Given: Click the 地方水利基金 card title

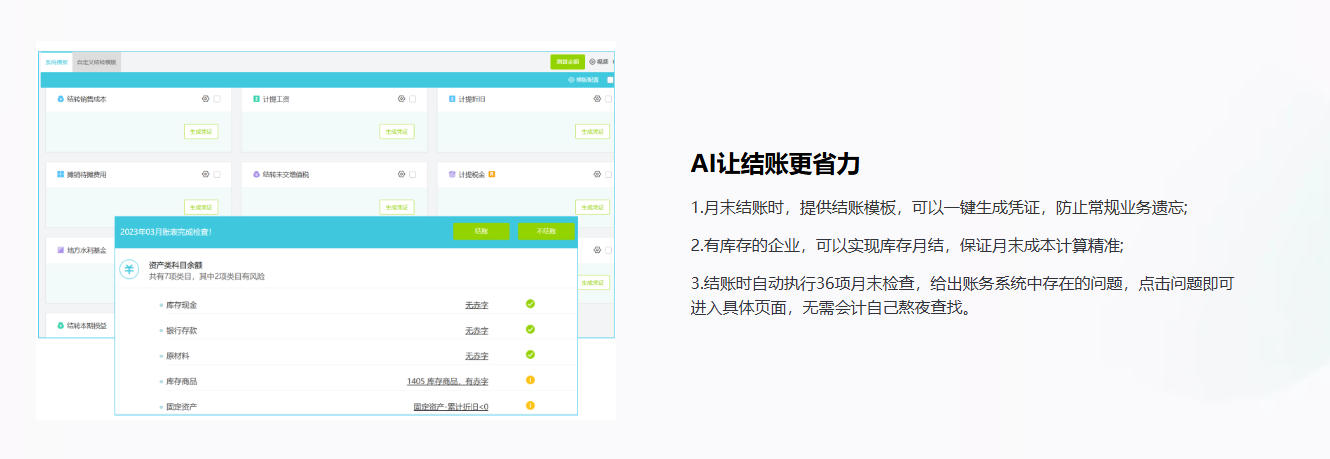Looking at the screenshot, I should tap(86, 250).
